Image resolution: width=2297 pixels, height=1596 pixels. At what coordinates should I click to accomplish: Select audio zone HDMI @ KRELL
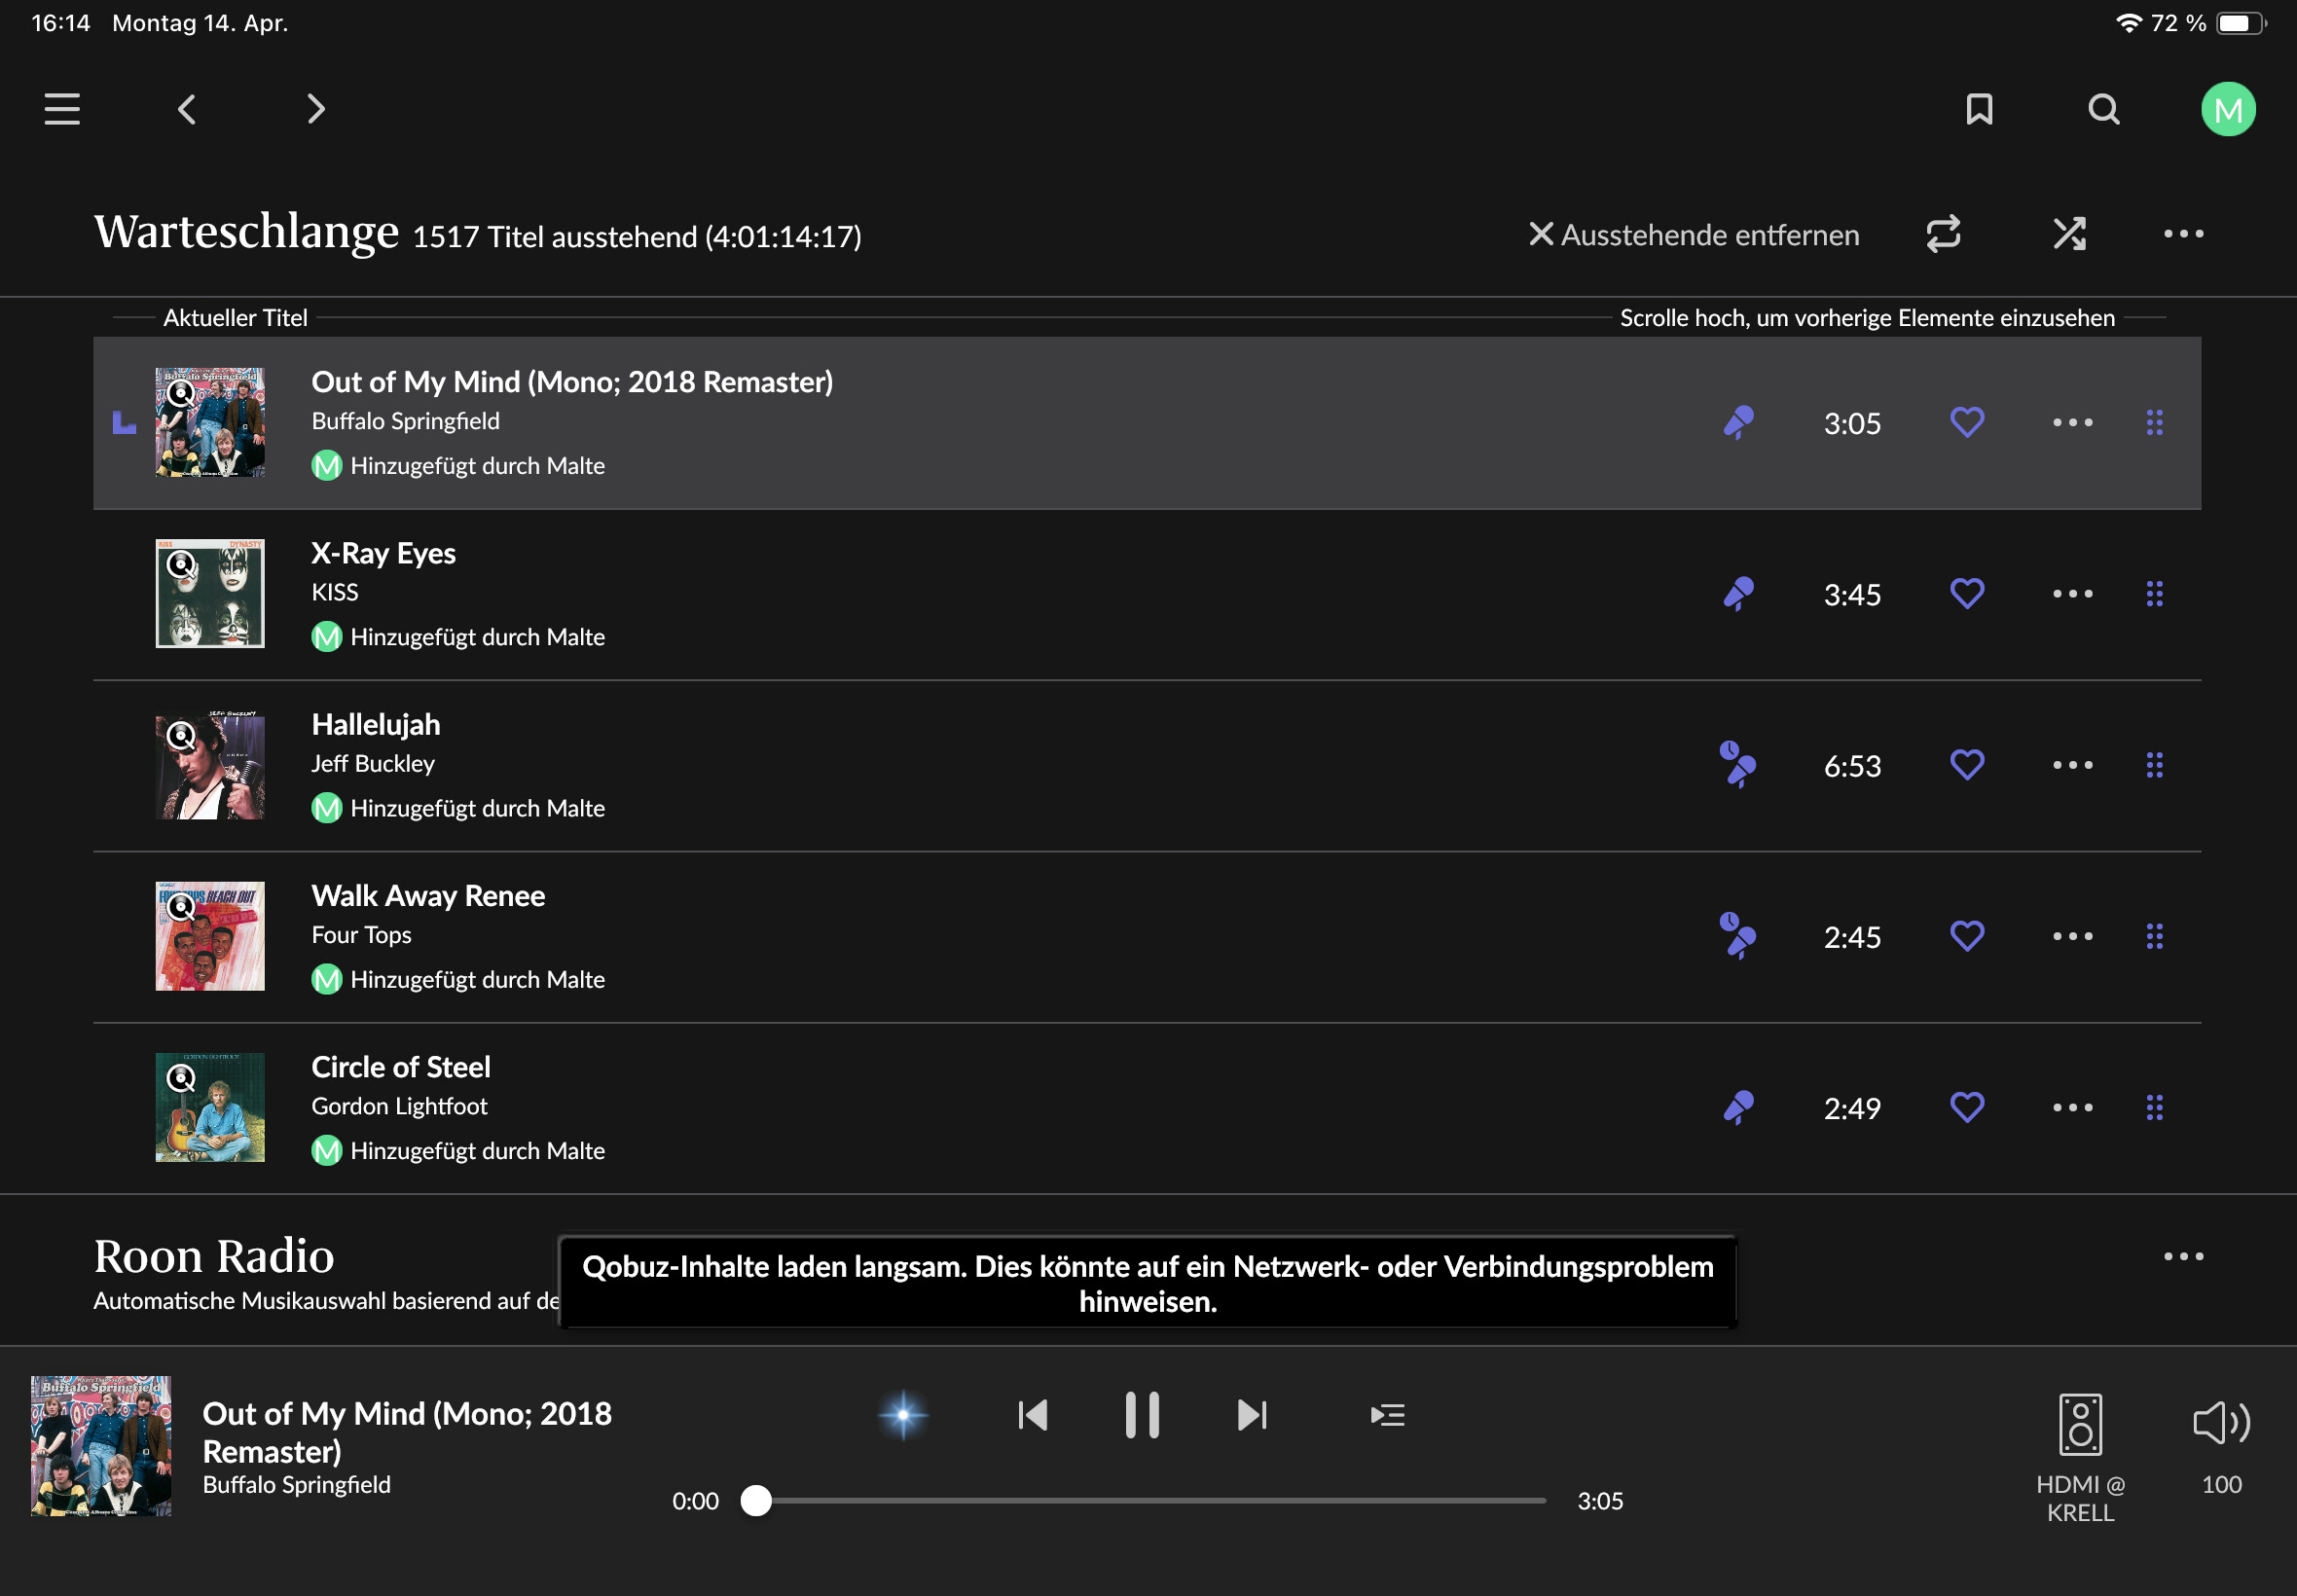(2080, 1457)
